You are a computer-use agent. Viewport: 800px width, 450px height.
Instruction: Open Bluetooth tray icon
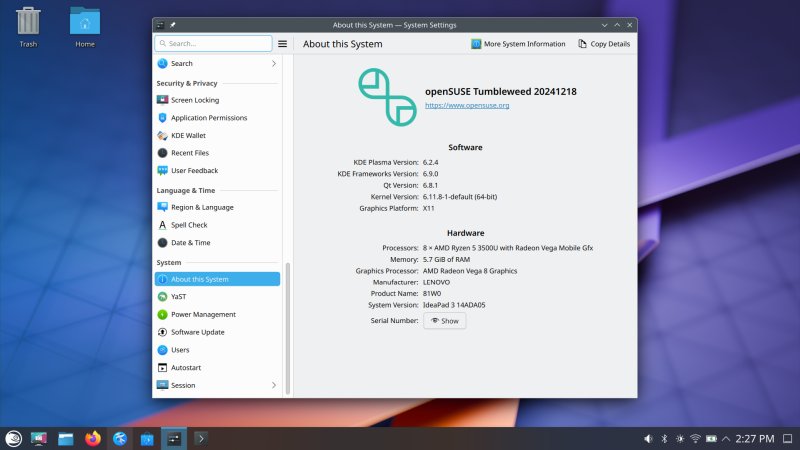(664, 439)
